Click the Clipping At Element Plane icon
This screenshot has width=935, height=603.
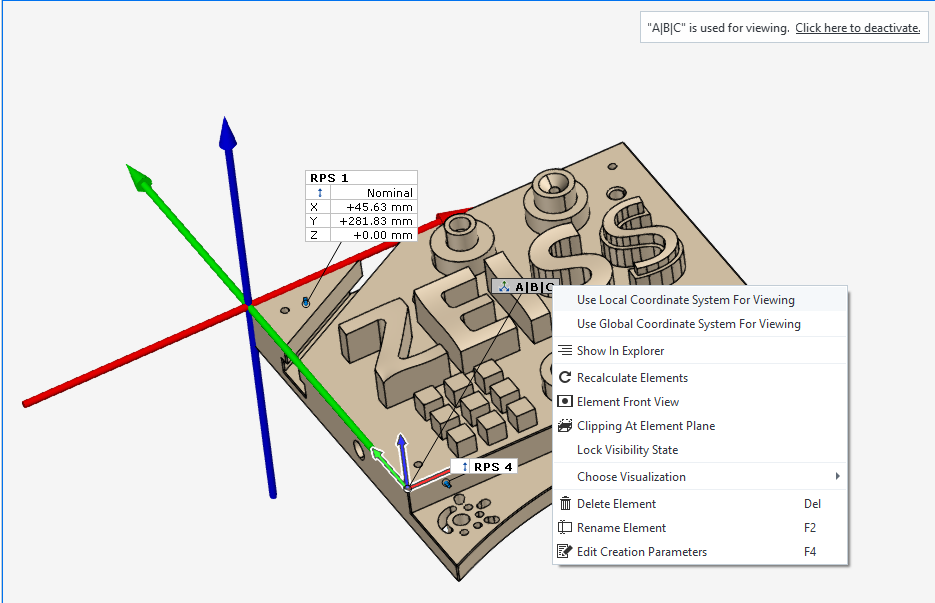[566, 426]
